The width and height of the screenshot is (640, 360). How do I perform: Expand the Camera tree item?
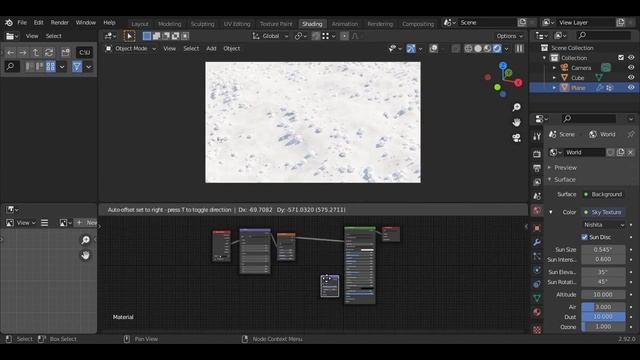[x=554, y=68]
